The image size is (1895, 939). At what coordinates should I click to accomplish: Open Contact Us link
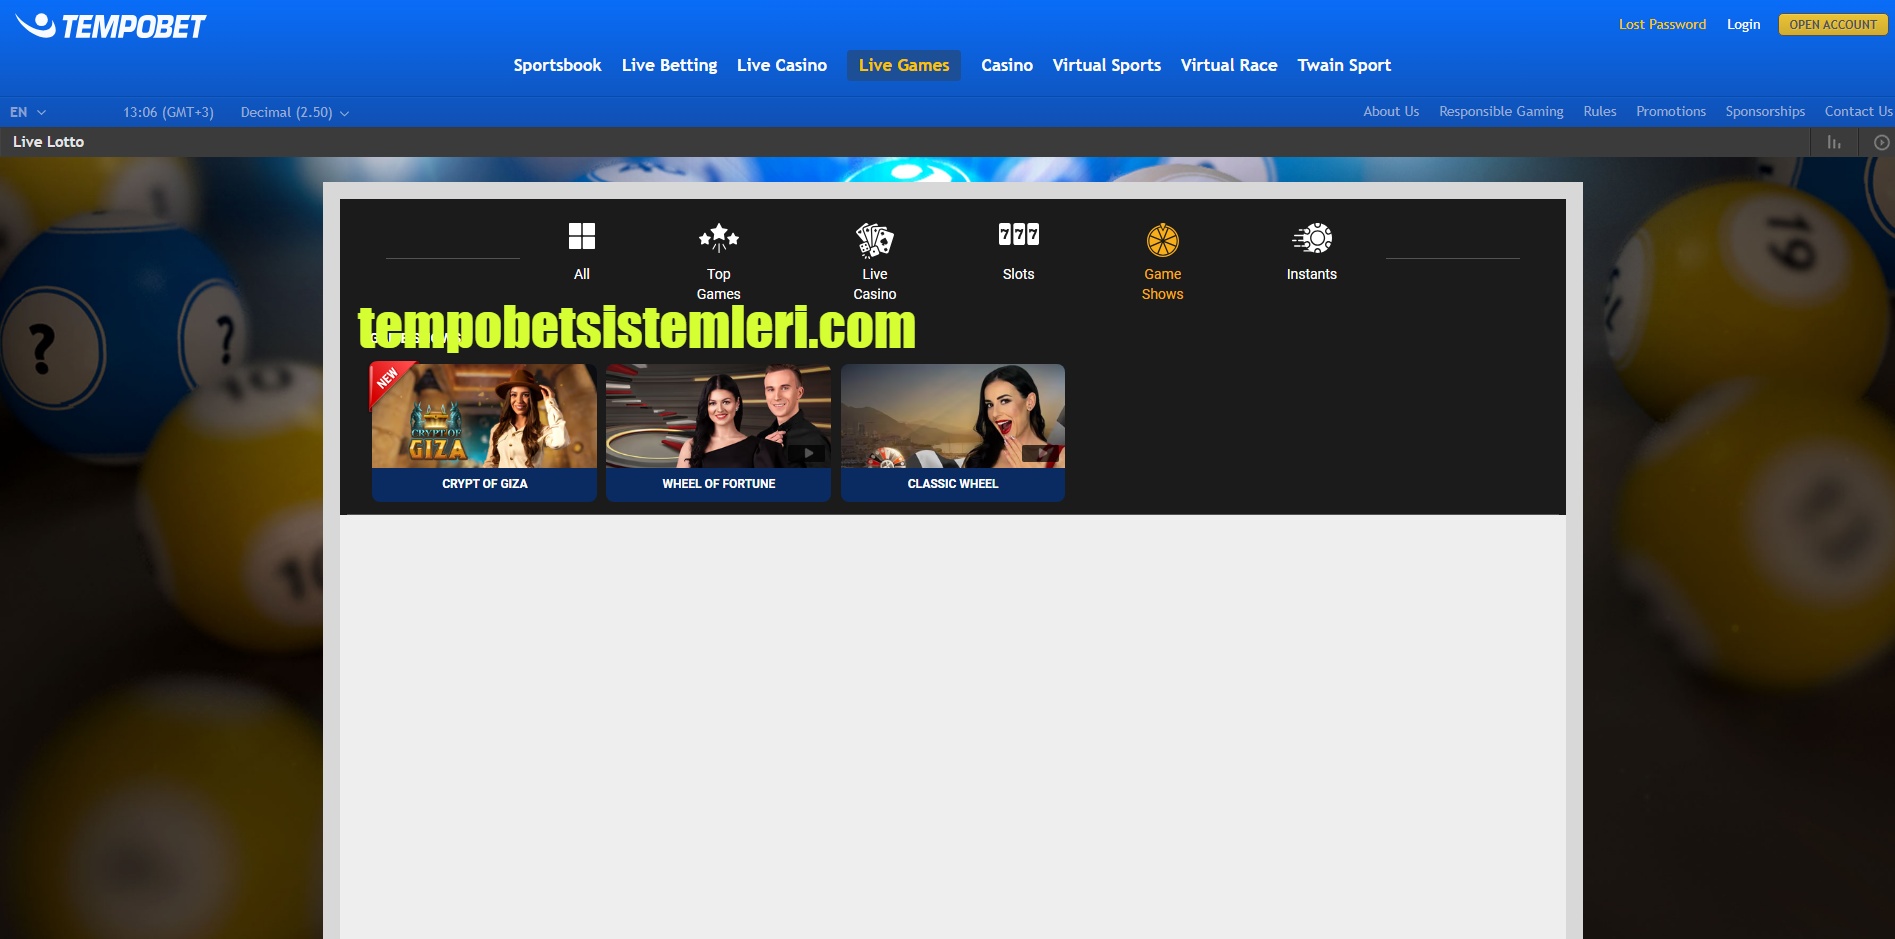pos(1858,111)
